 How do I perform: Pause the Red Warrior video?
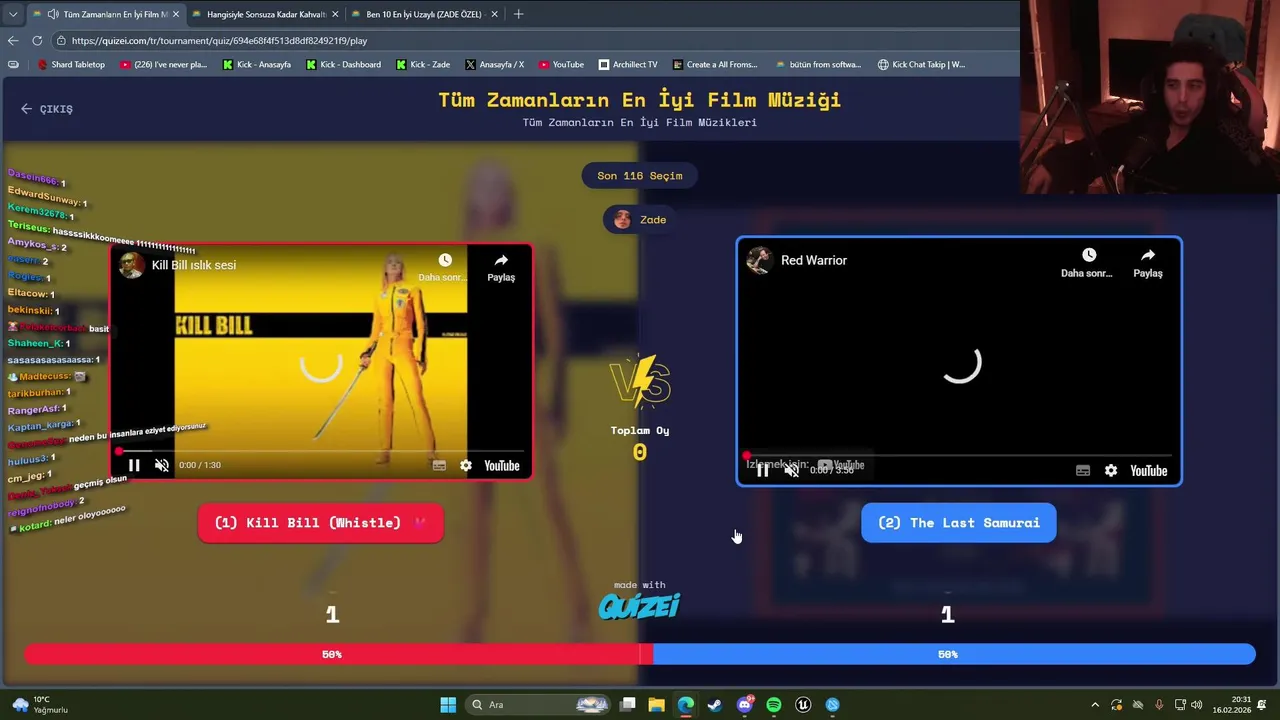762,470
